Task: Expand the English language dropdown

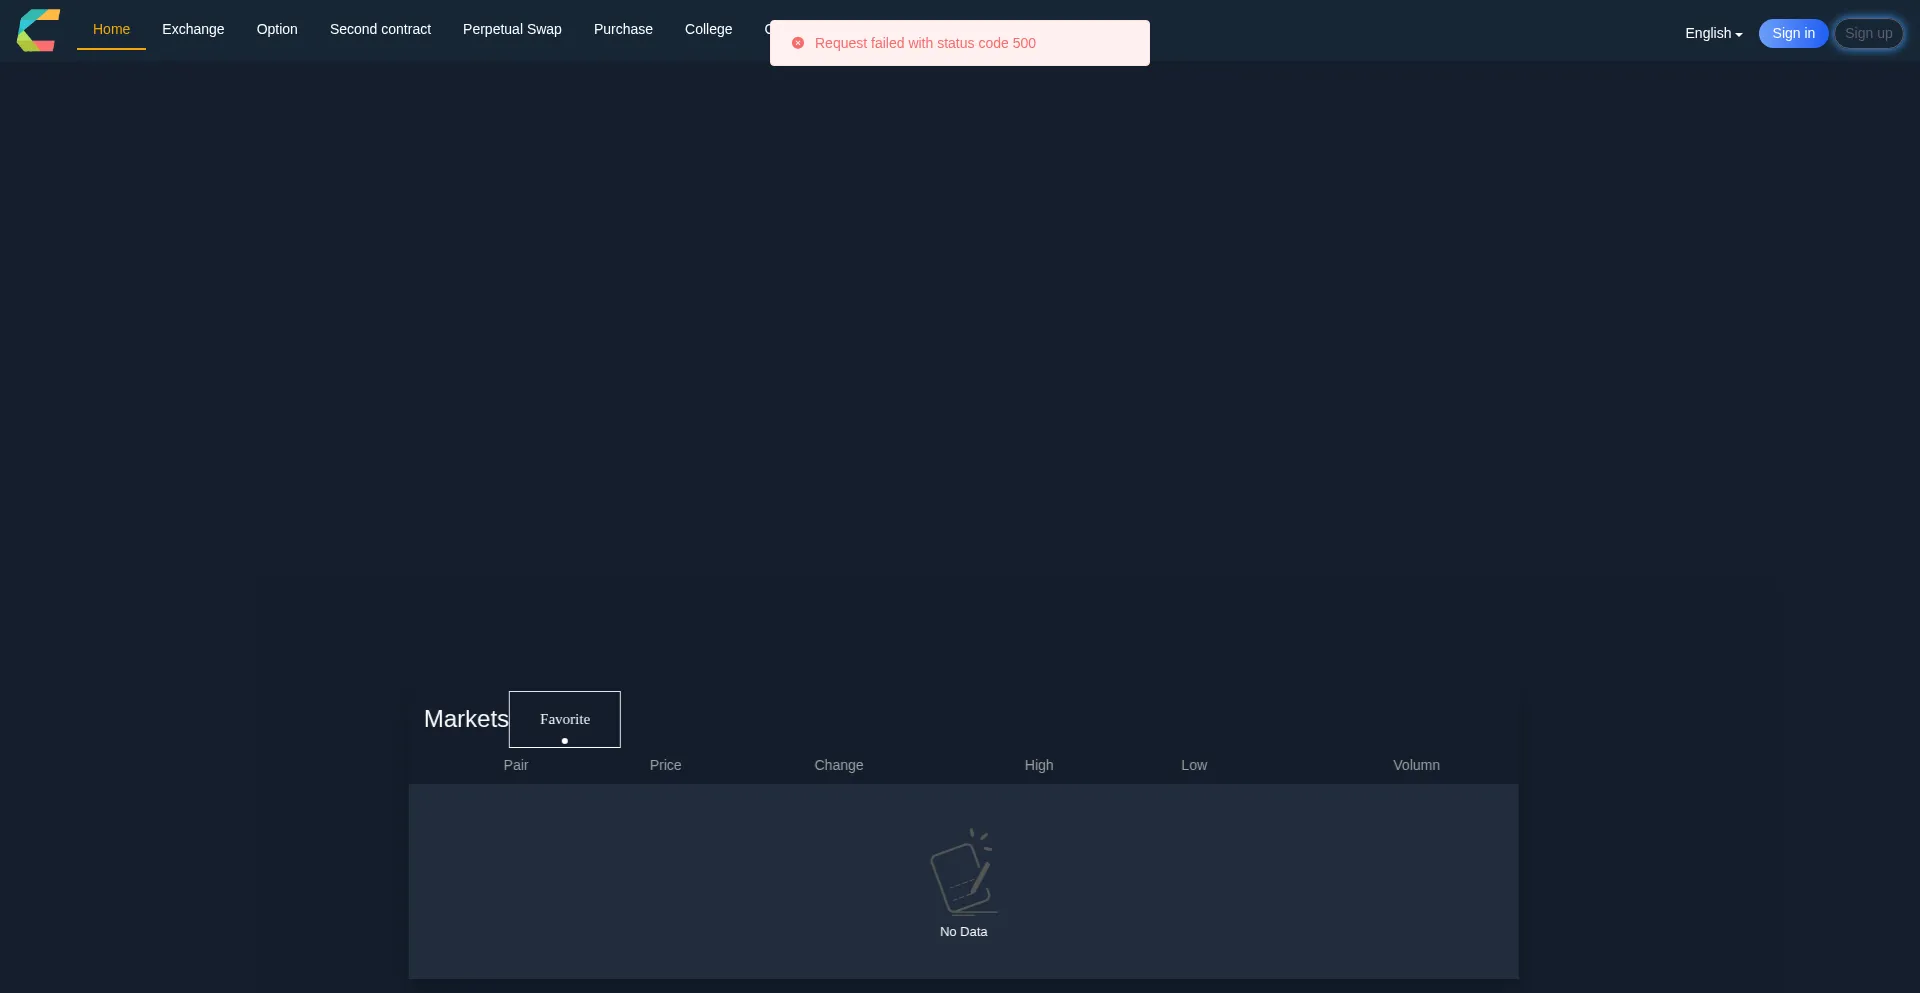Action: tap(1713, 33)
